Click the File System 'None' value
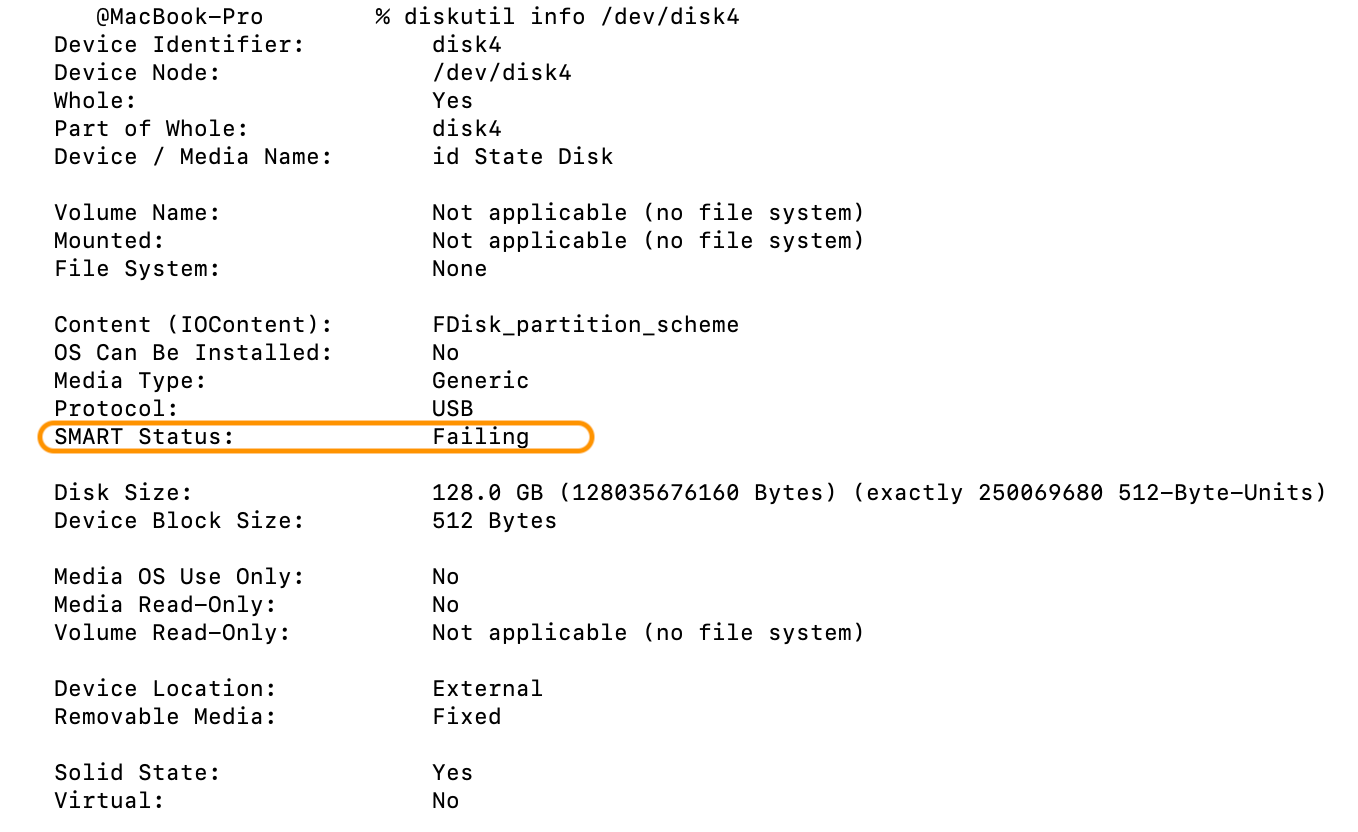This screenshot has height=832, width=1358. (x=459, y=269)
